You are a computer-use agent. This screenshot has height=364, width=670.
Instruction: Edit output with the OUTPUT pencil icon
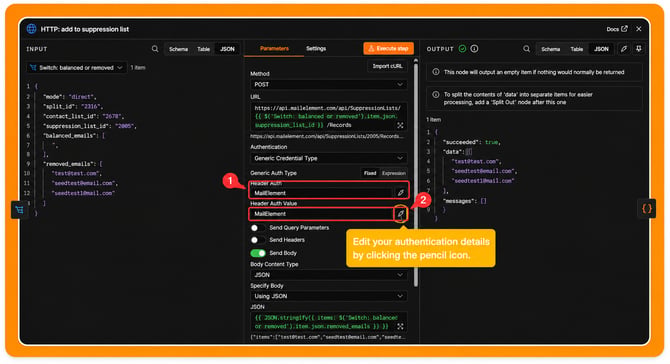pos(624,49)
